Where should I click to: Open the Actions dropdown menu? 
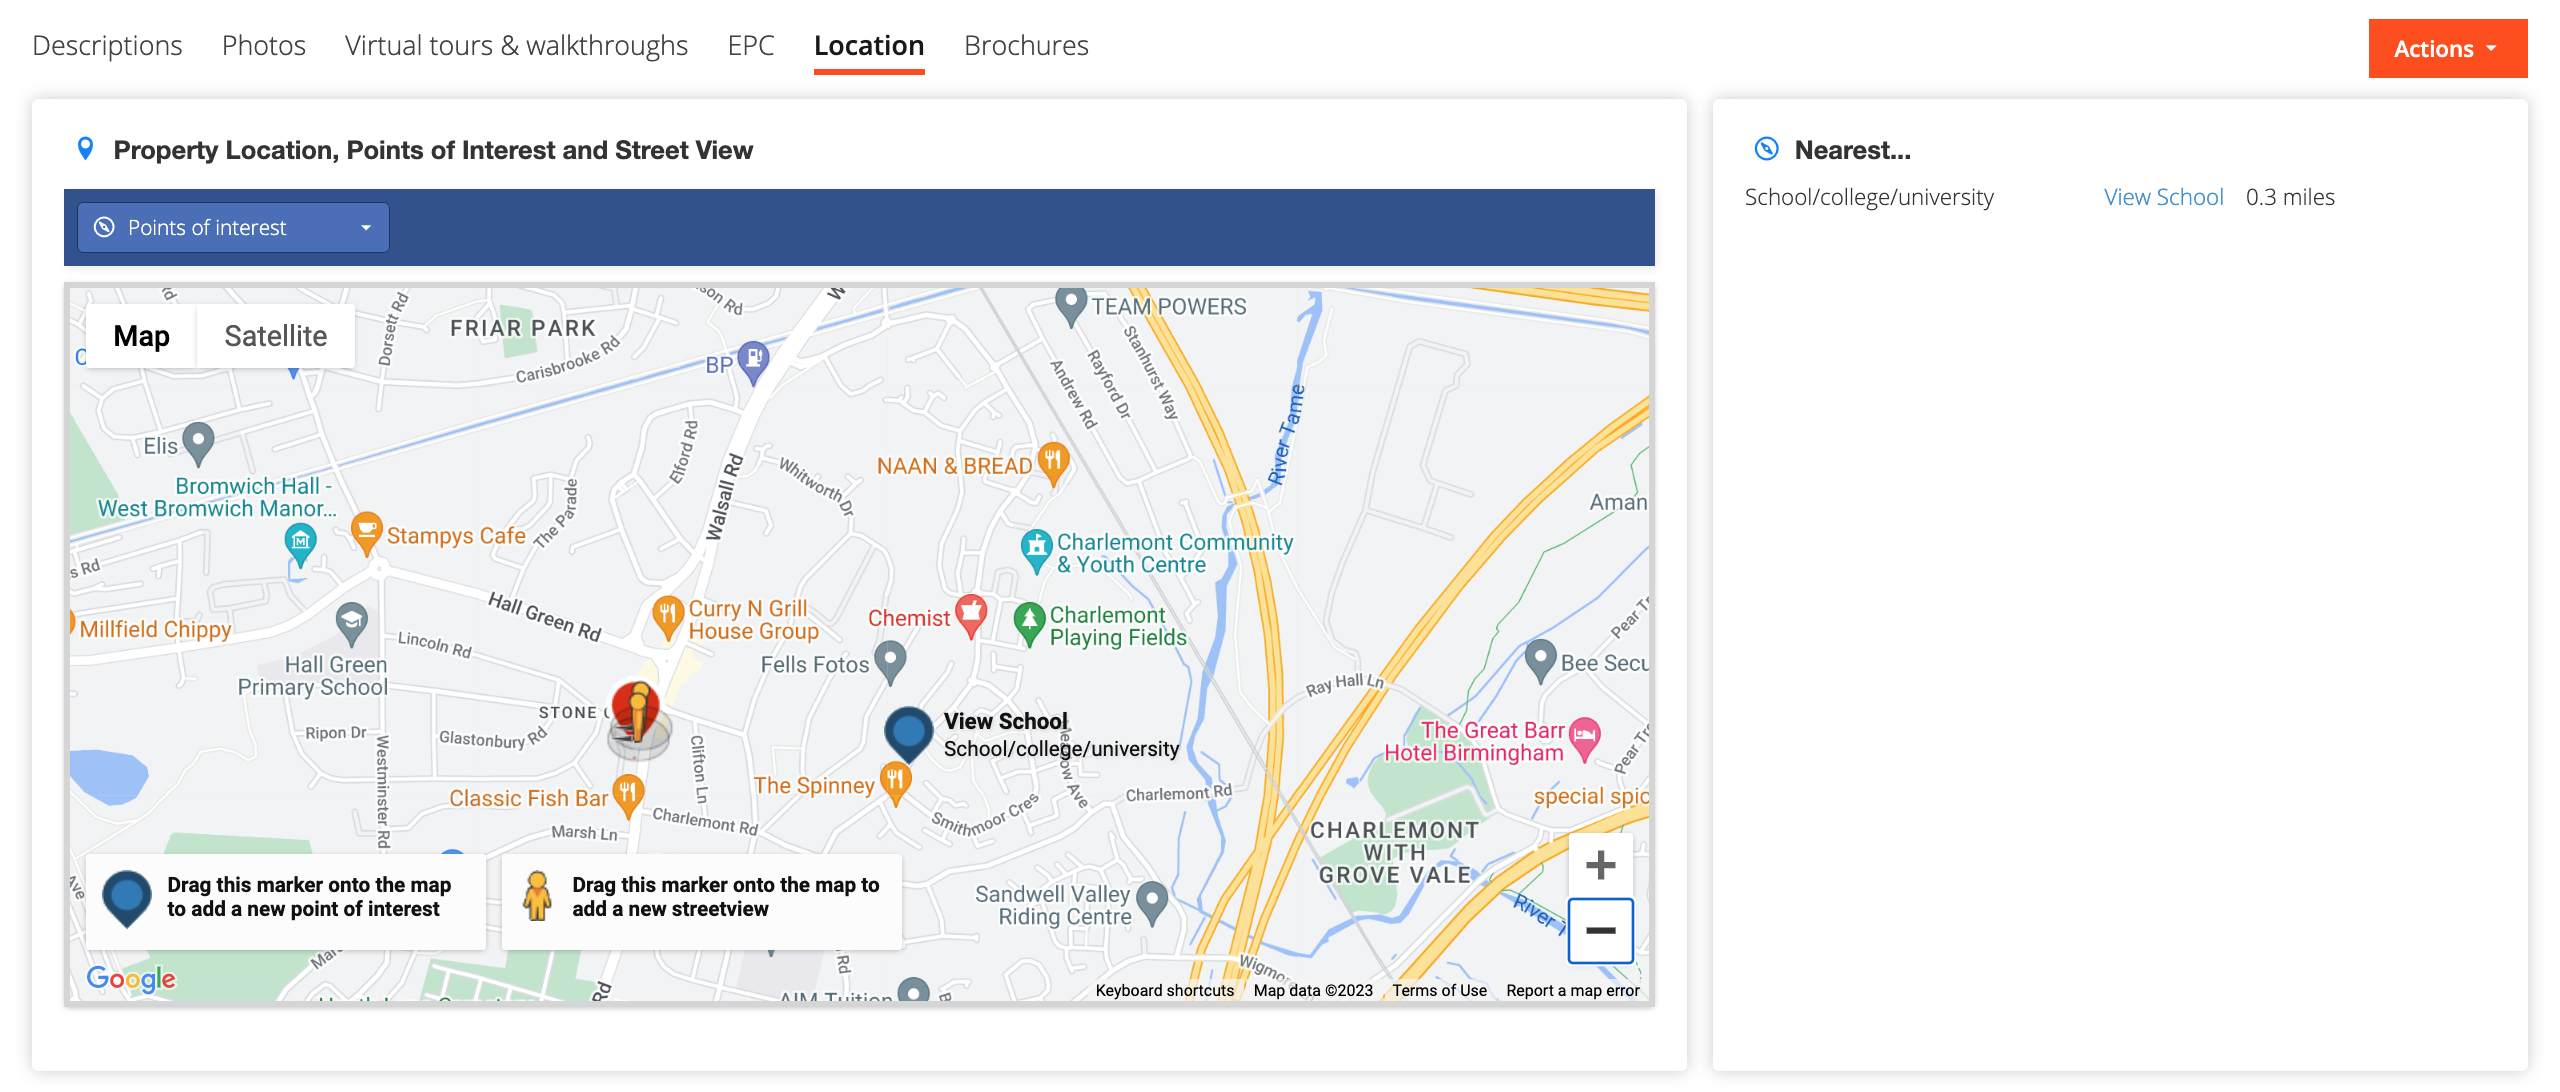[2447, 49]
